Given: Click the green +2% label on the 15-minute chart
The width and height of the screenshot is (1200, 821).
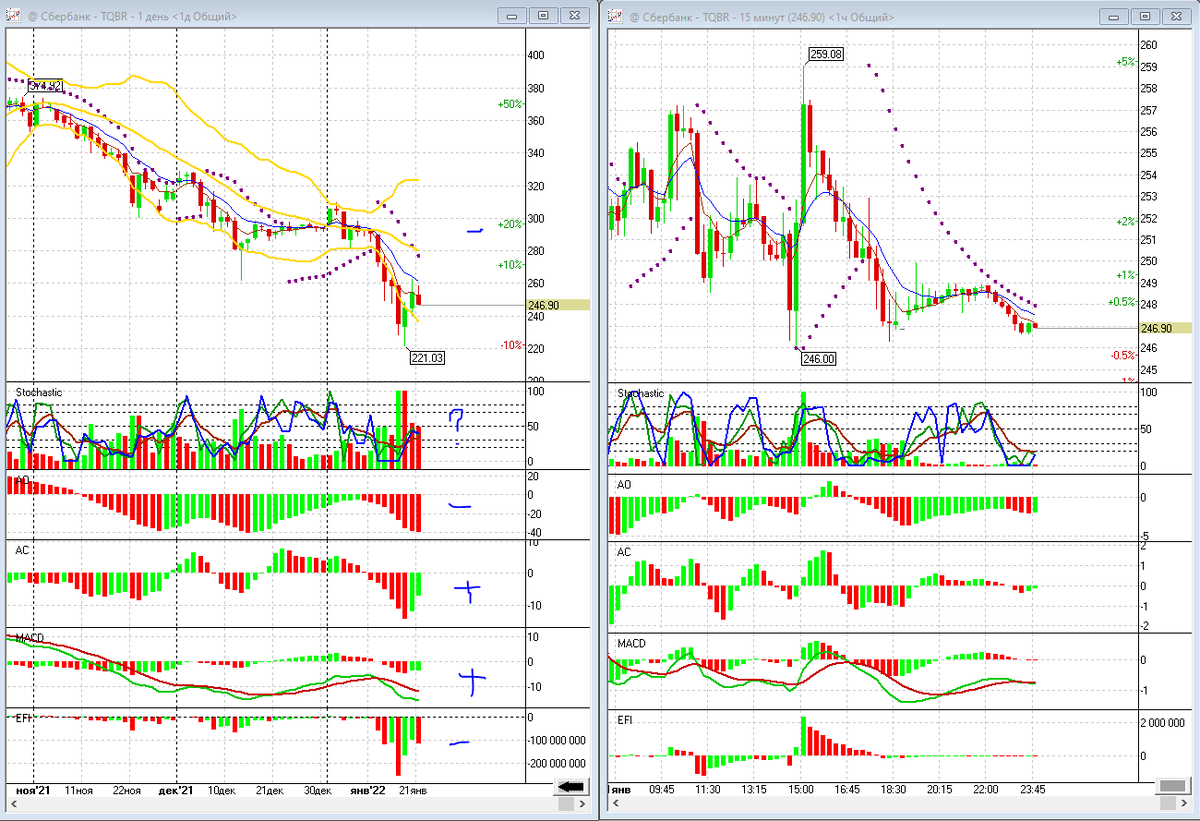Looking at the screenshot, I should (x=1125, y=222).
